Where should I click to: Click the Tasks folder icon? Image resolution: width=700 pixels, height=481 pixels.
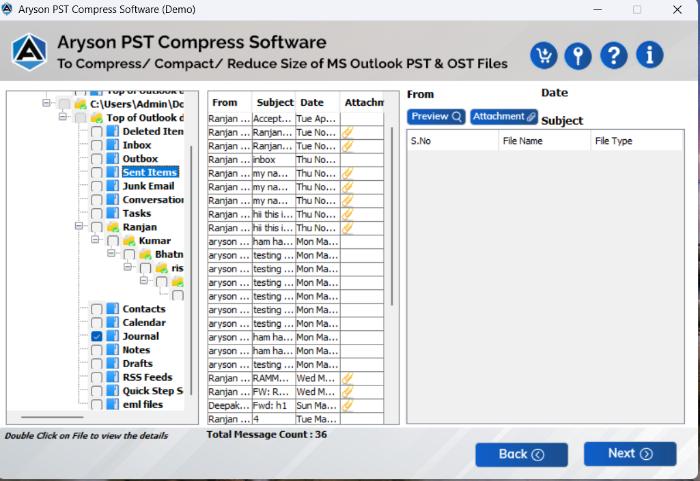[113, 213]
